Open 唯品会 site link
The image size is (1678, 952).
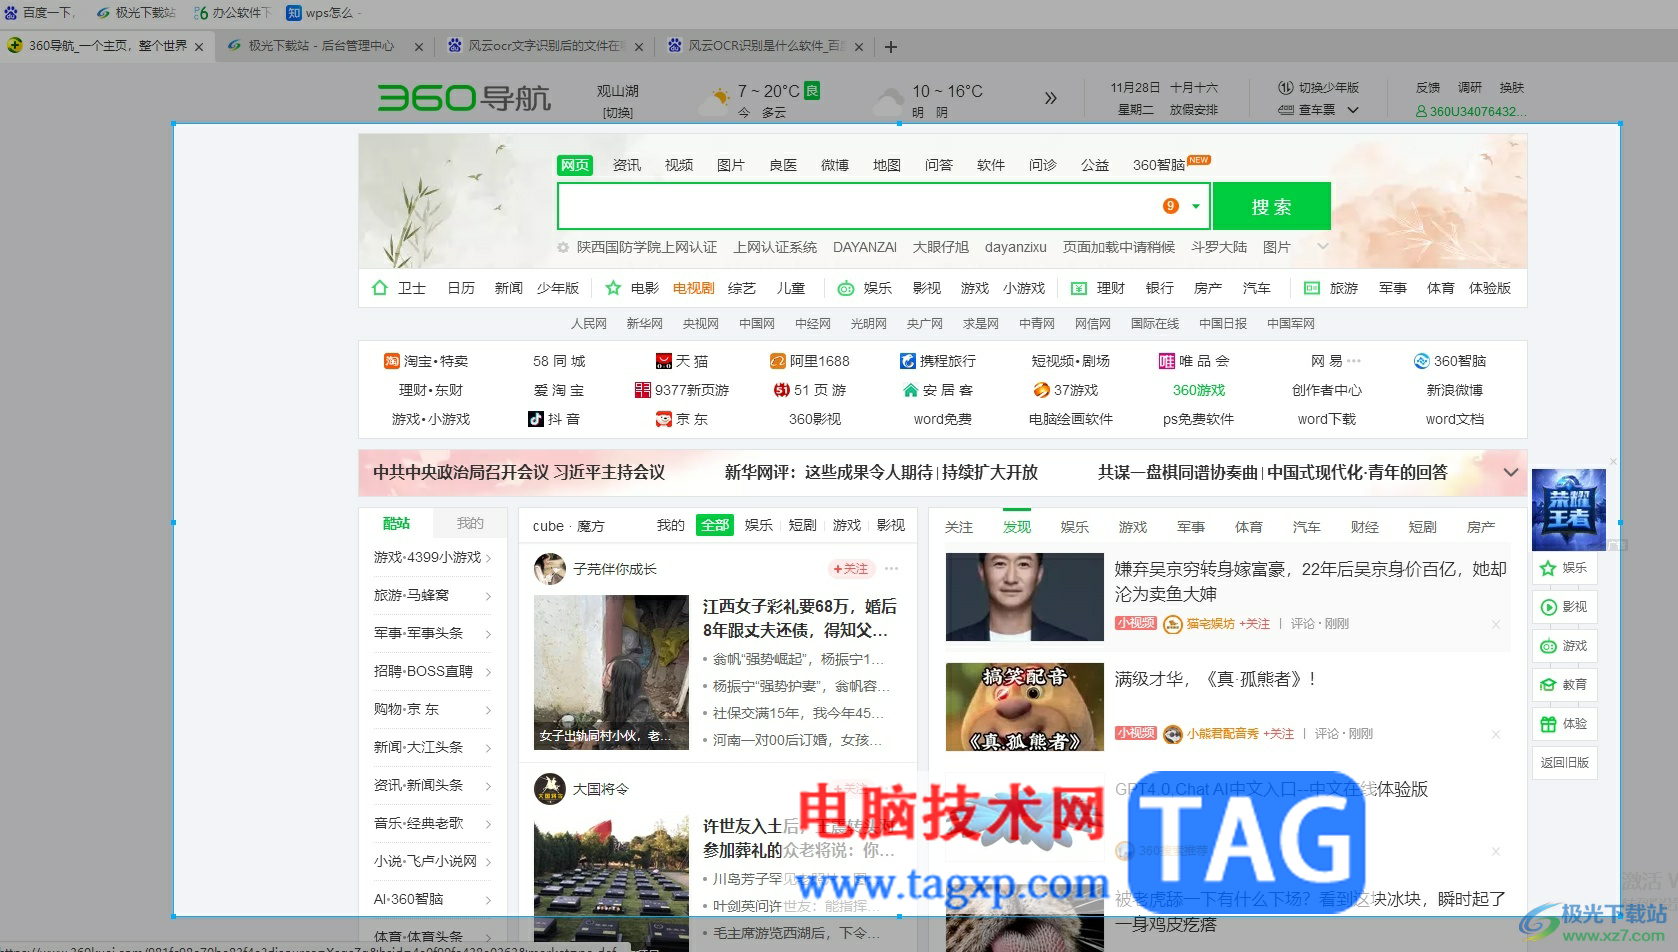(1194, 361)
